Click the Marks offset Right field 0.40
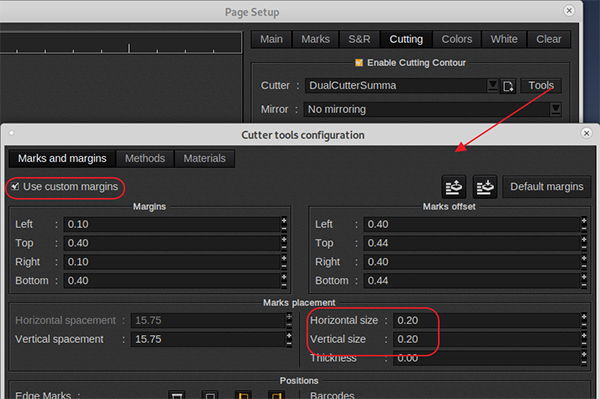Image resolution: width=600 pixels, height=399 pixels. (x=472, y=262)
